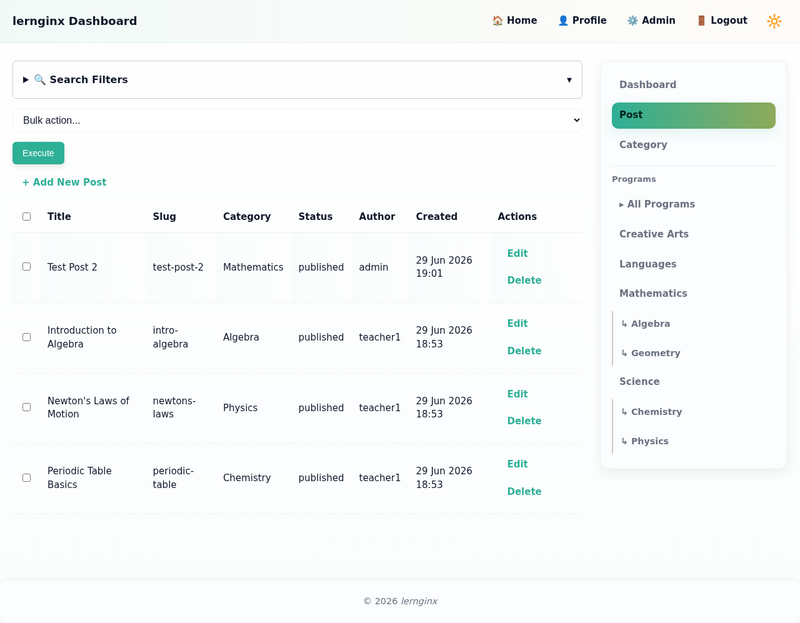800x623 pixels.
Task: Edit the Periodic Table Basics post
Action: coord(517,464)
